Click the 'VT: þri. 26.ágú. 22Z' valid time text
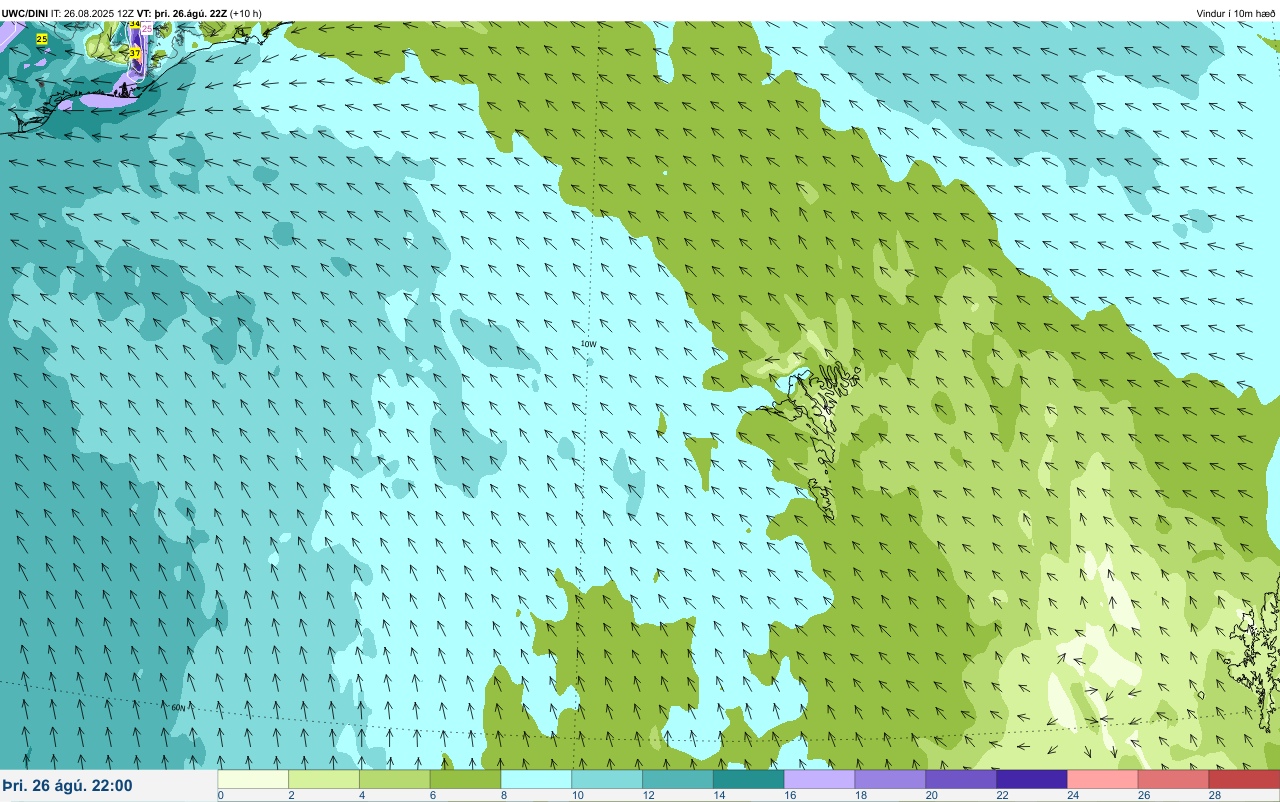Screen dimensions: 1280x802 click(182, 14)
